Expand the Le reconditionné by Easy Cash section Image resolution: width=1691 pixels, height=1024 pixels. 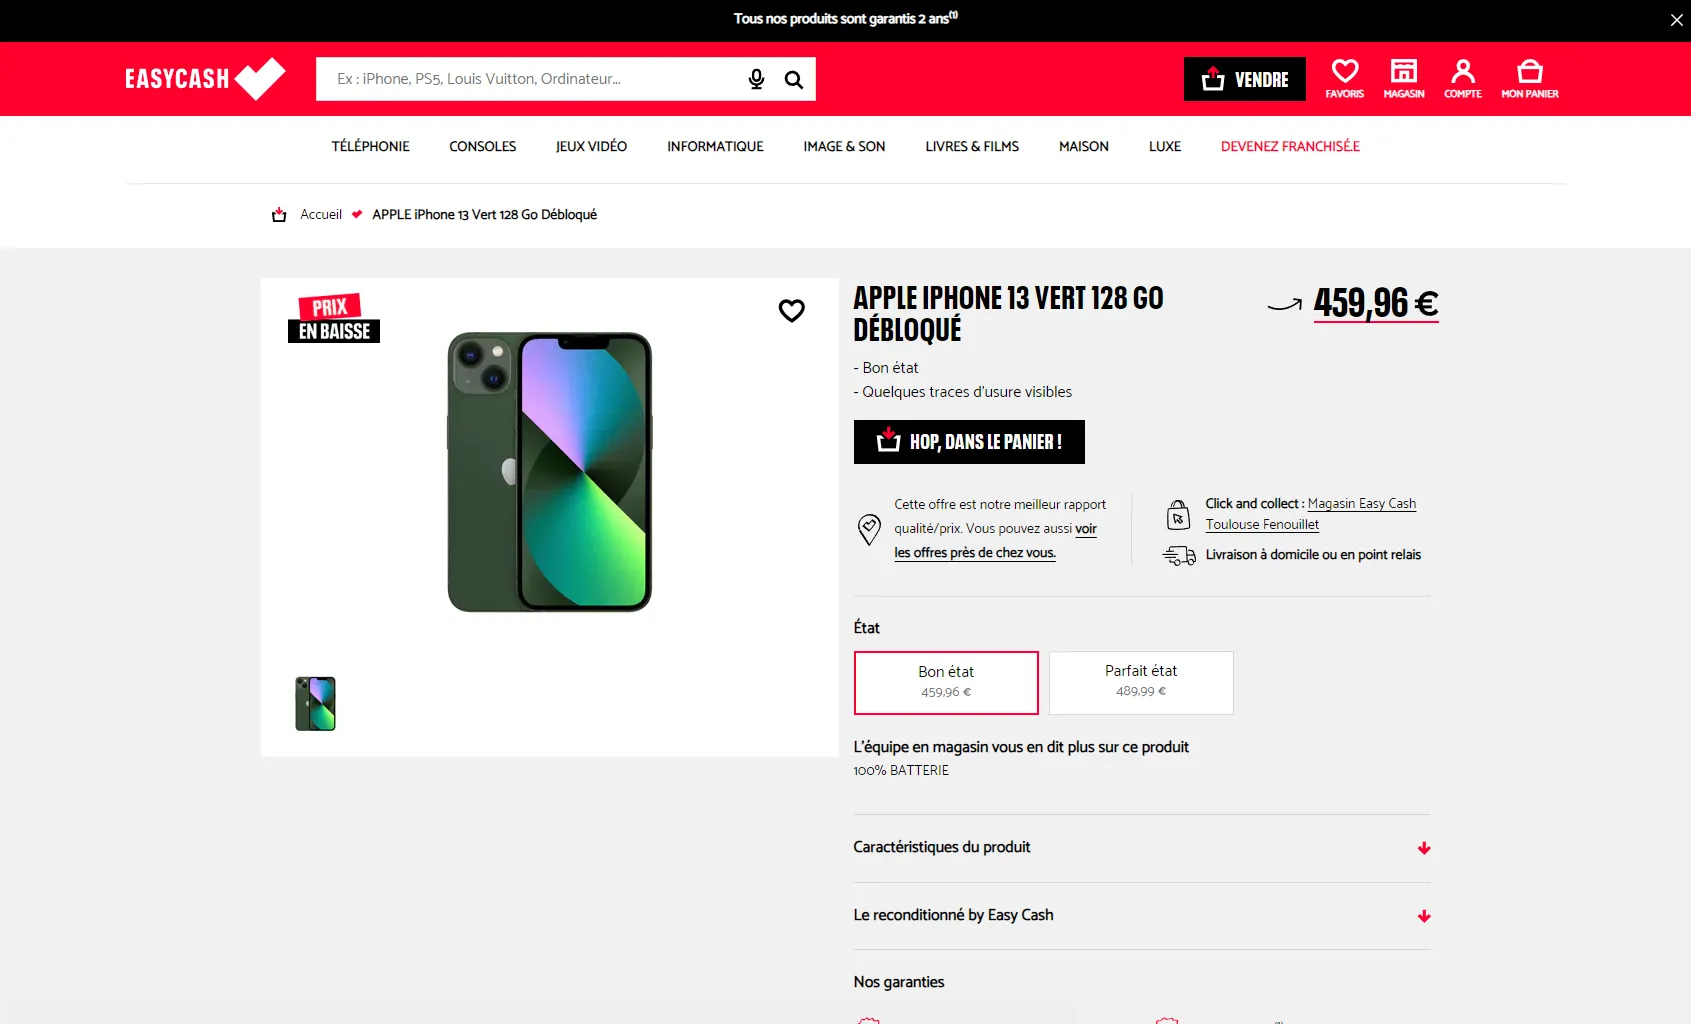(x=1140, y=915)
